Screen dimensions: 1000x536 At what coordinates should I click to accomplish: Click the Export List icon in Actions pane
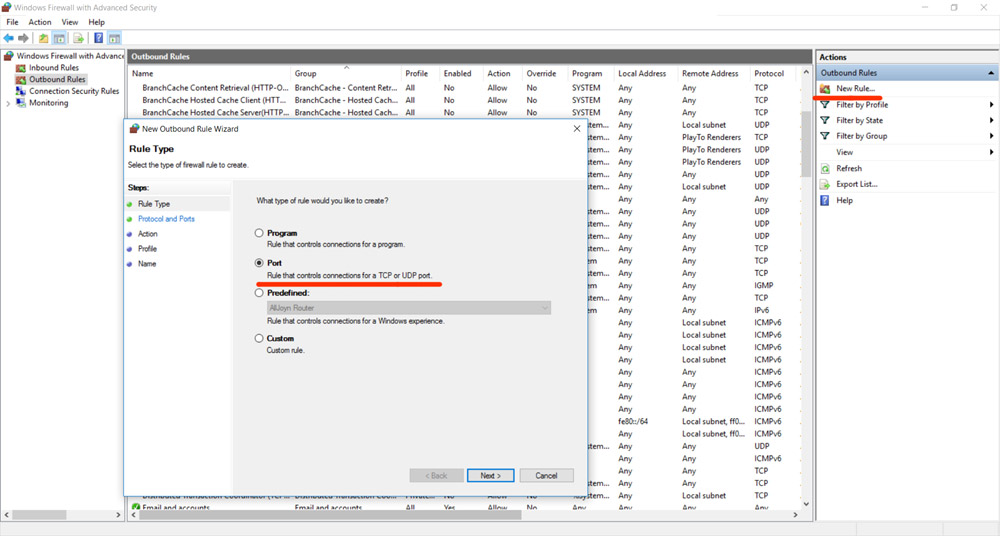pos(825,184)
